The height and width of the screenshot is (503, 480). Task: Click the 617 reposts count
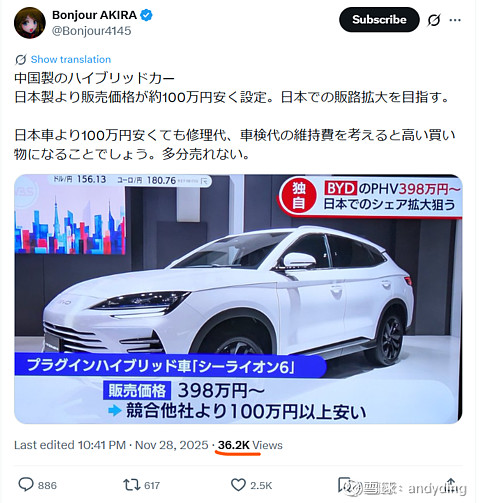click(x=152, y=485)
